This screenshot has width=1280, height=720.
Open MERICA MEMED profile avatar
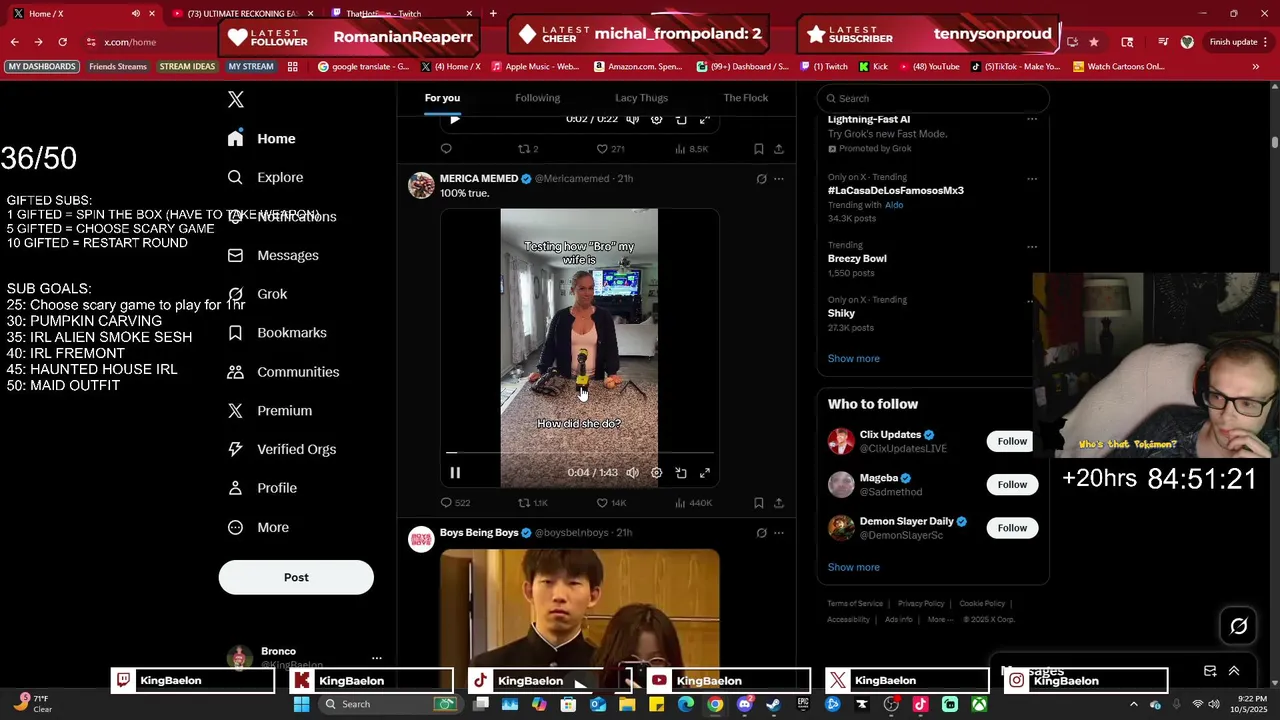click(x=421, y=185)
